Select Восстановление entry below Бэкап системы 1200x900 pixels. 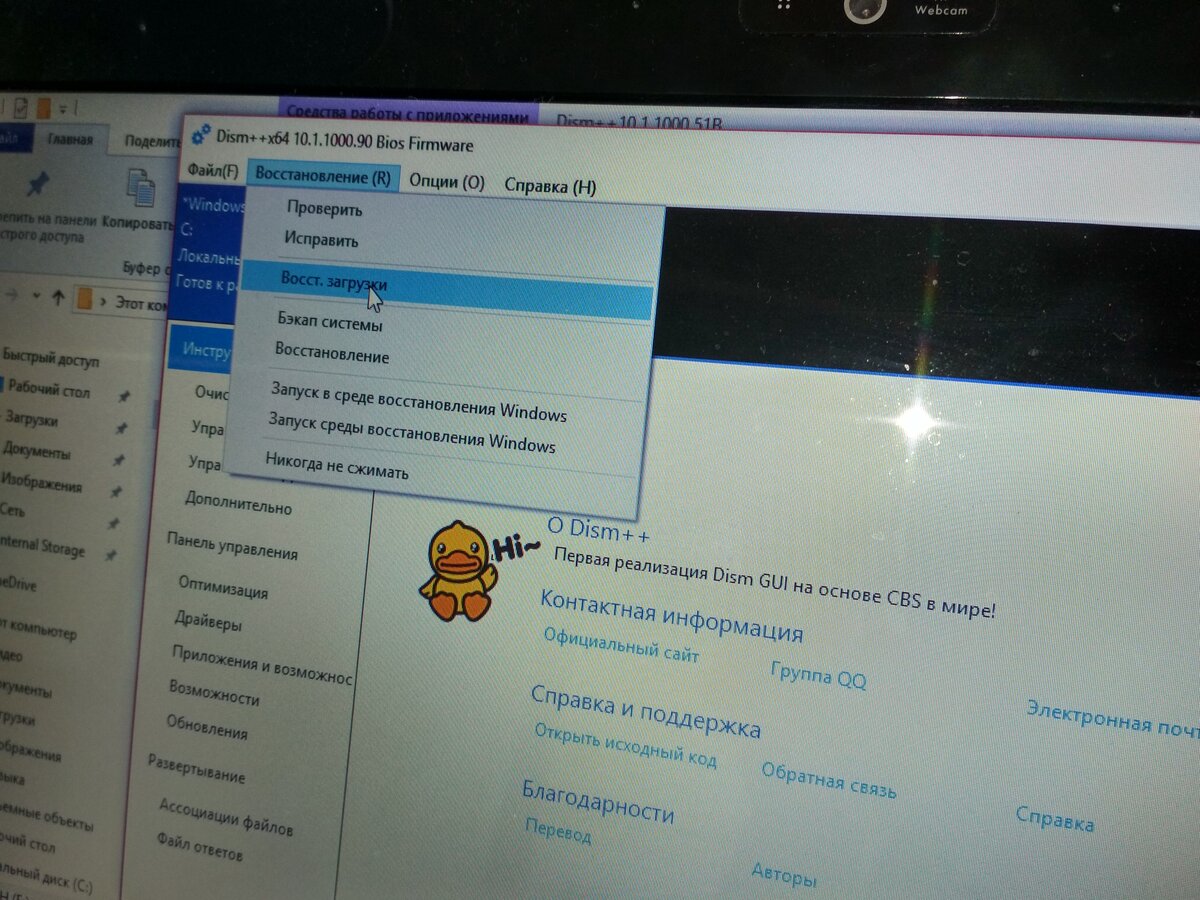pyautogui.click(x=332, y=355)
